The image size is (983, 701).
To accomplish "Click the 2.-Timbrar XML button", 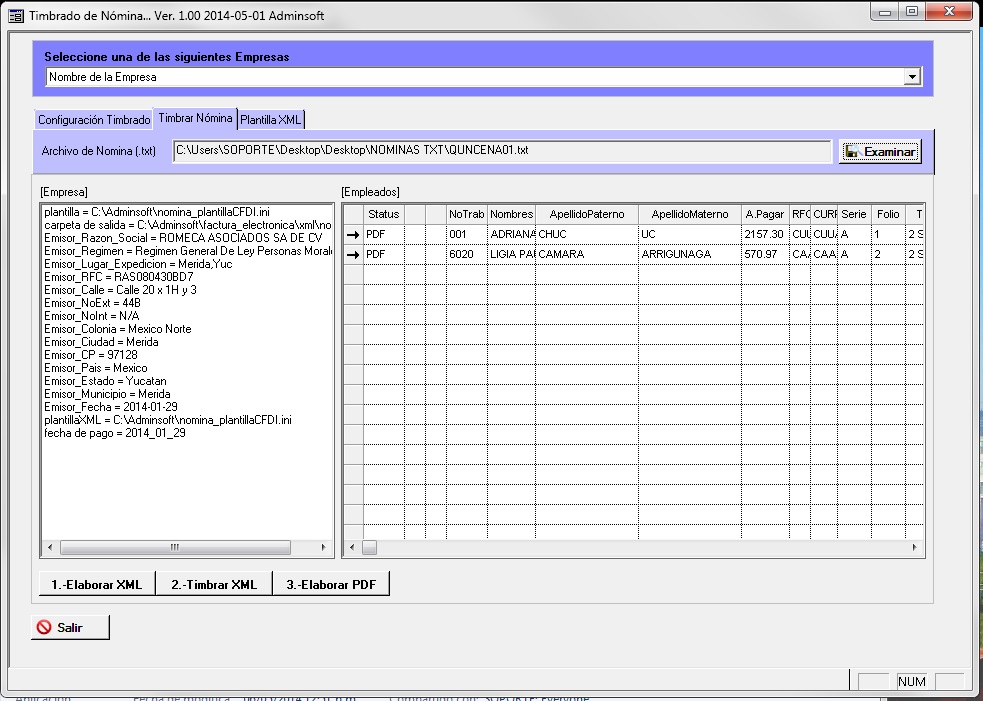I will tap(214, 584).
